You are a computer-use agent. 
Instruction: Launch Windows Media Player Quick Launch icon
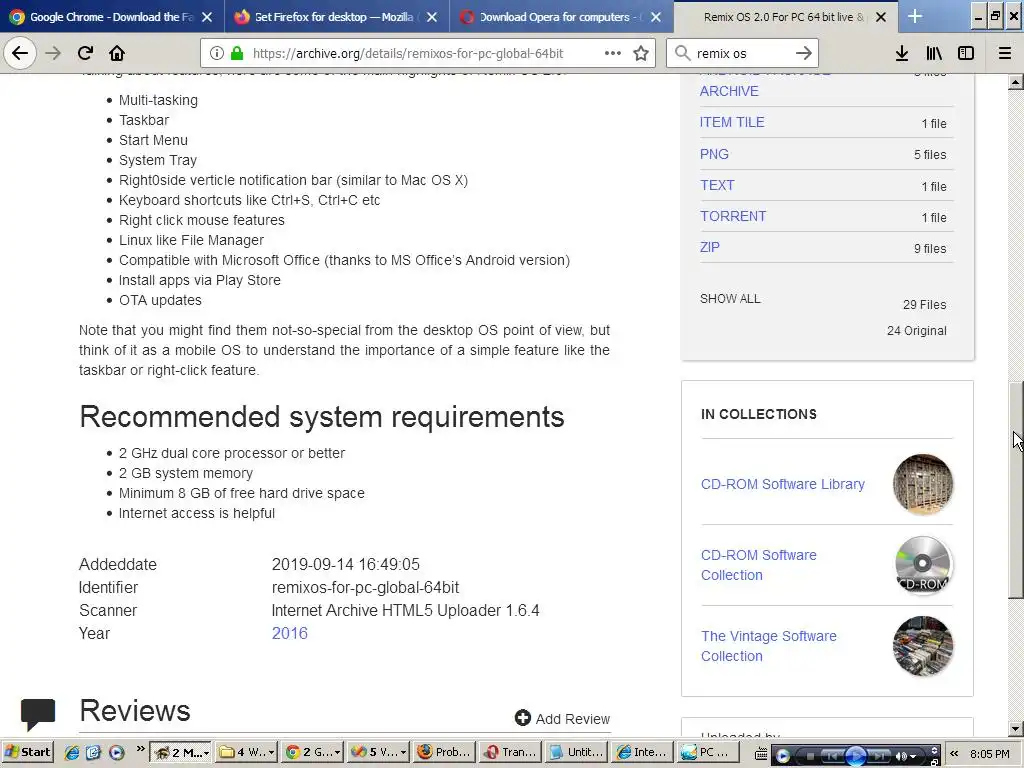point(116,752)
